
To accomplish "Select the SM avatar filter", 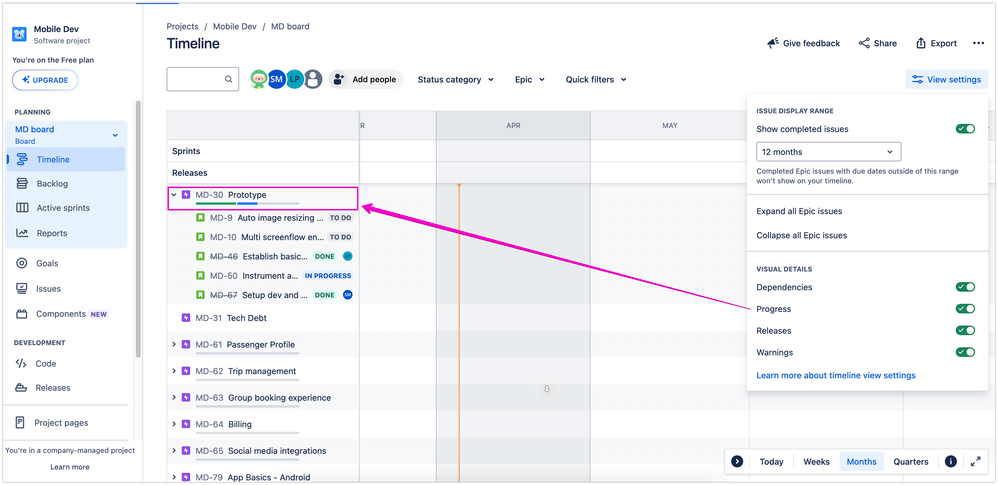I will pyautogui.click(x=276, y=79).
